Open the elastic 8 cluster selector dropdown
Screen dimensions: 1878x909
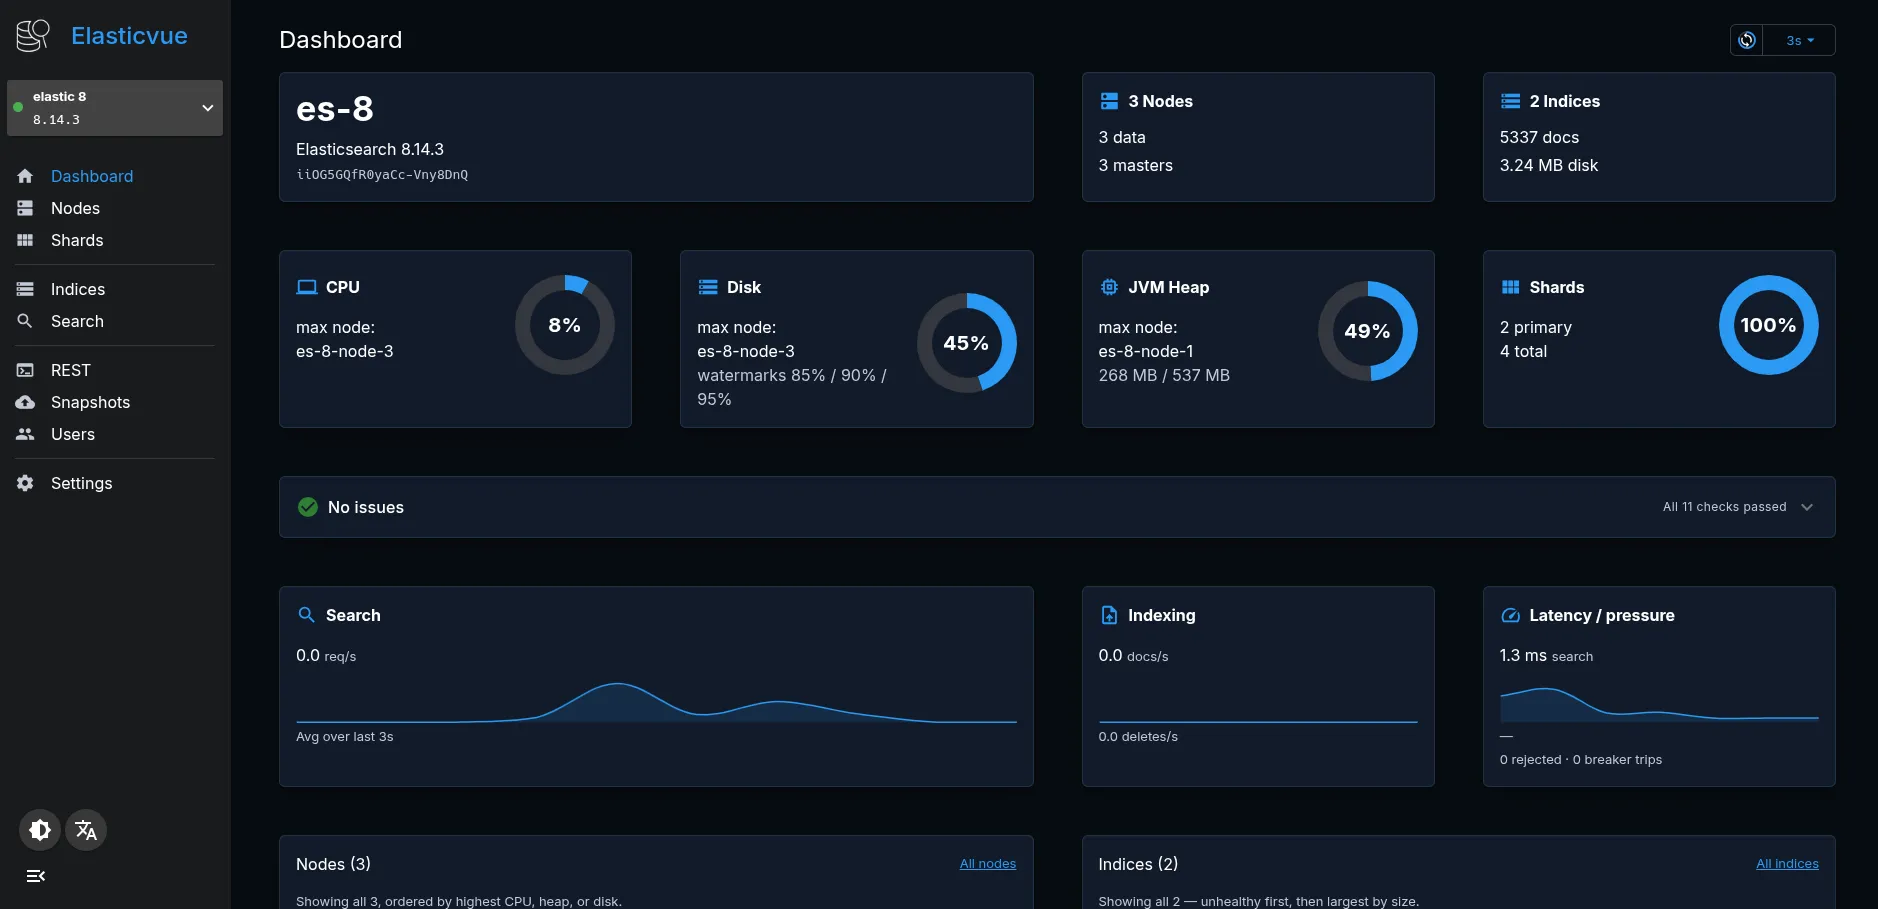115,108
